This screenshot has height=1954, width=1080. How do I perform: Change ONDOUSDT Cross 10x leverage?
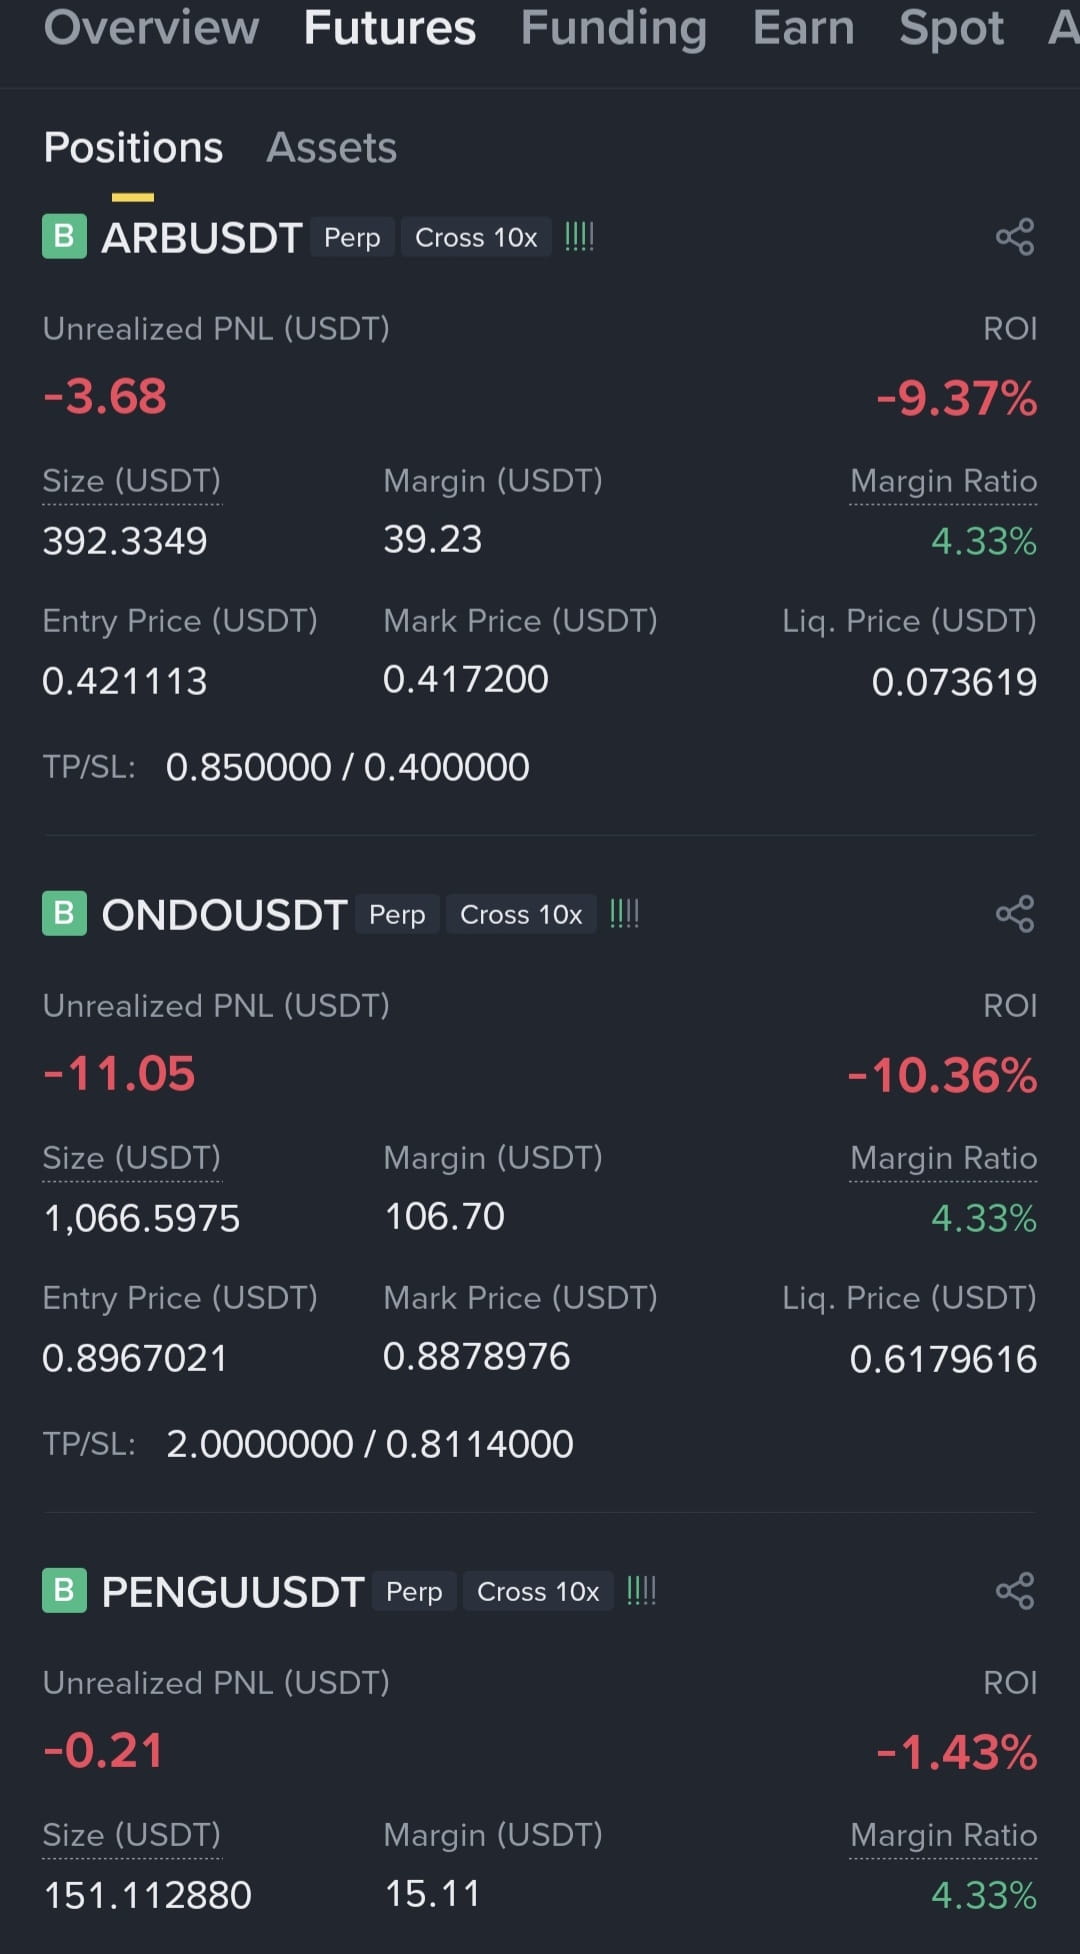point(521,914)
